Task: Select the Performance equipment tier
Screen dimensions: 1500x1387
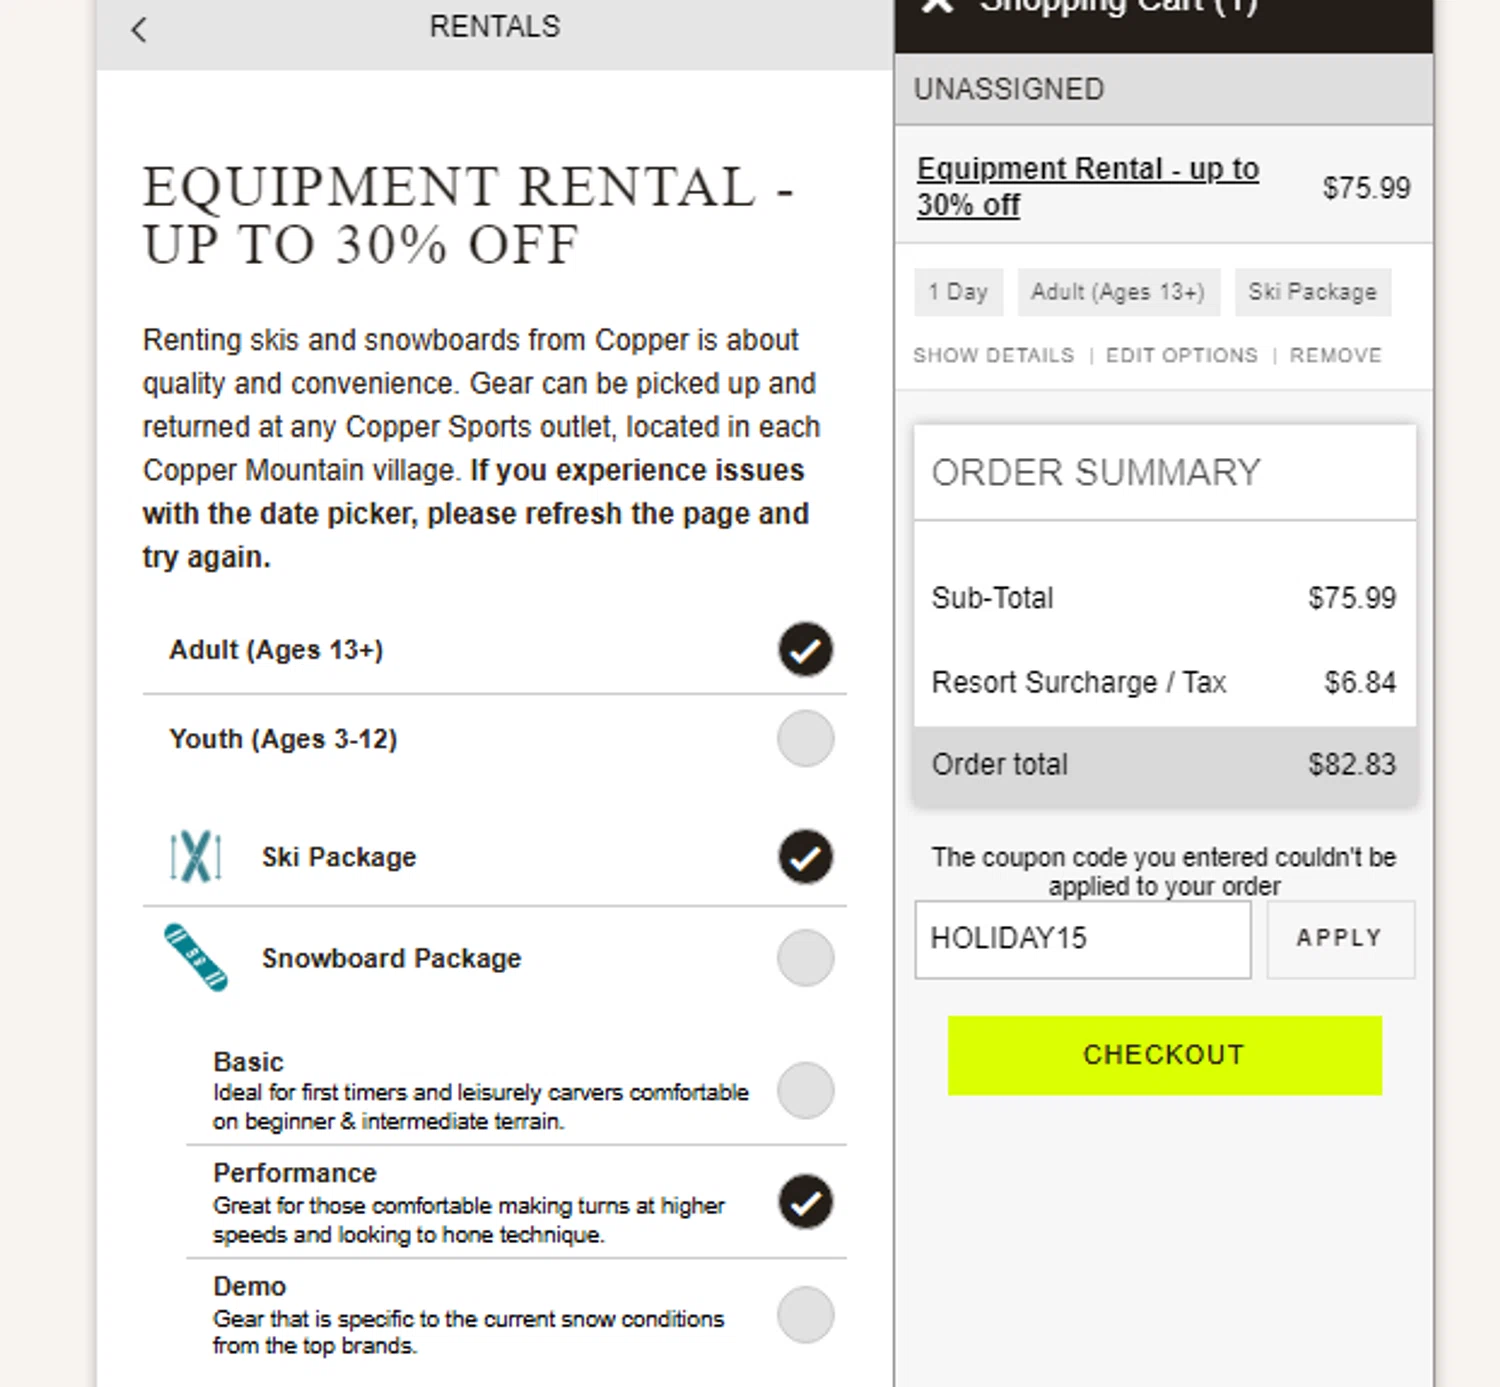Action: click(805, 1202)
